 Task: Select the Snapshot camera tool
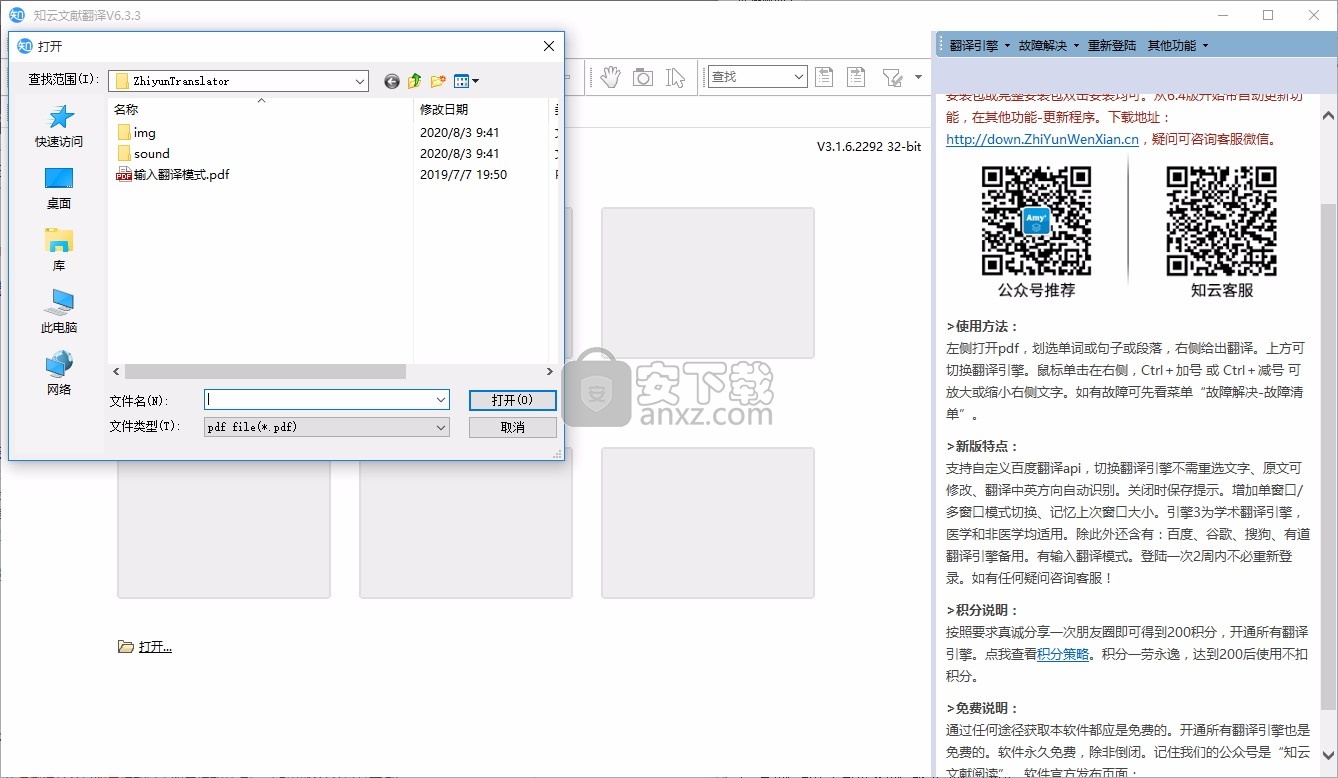click(643, 77)
